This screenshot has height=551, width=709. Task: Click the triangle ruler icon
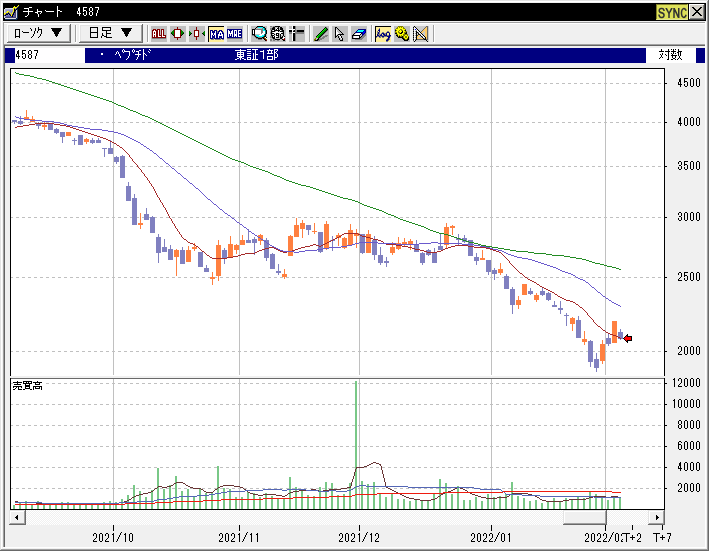point(420,33)
